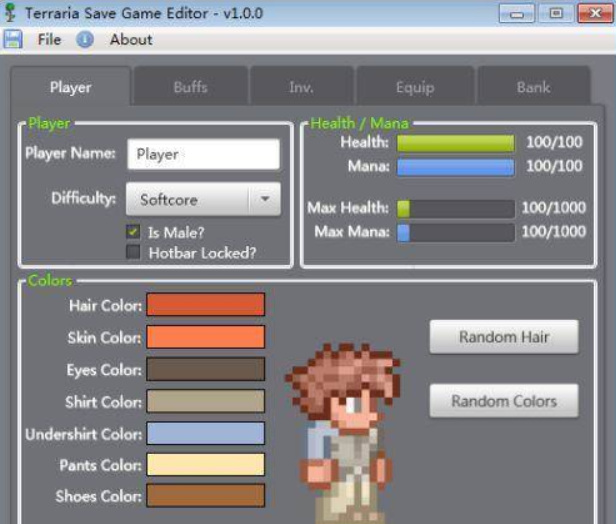Viewport: 616px width, 524px height.
Task: Adjust the Max Health slider
Action: coord(455,208)
